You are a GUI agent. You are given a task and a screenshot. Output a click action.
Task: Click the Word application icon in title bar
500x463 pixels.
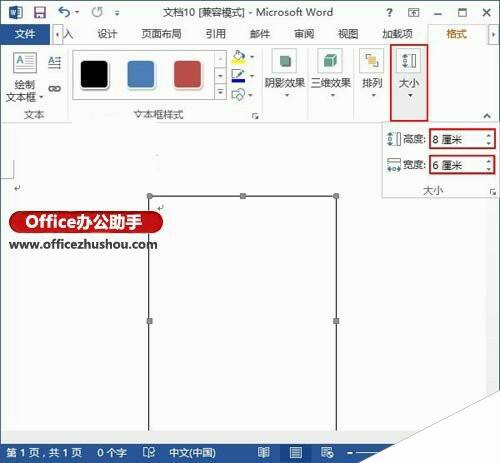coord(16,13)
